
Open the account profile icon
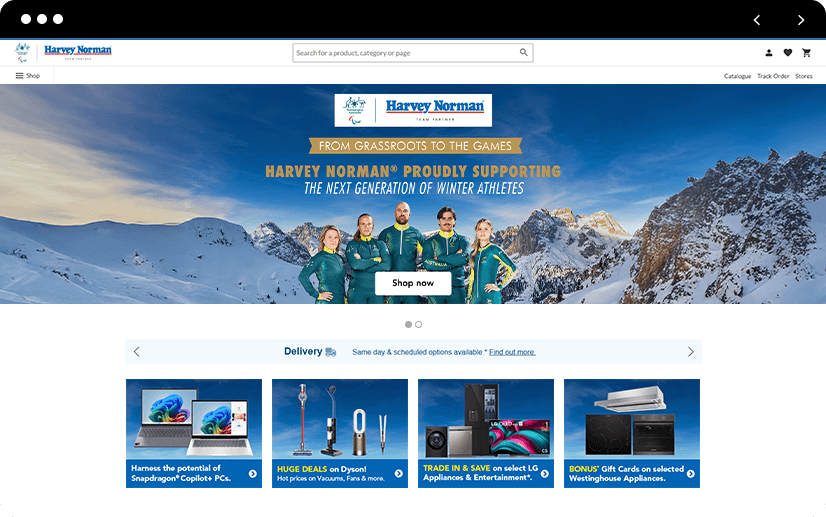(769, 53)
